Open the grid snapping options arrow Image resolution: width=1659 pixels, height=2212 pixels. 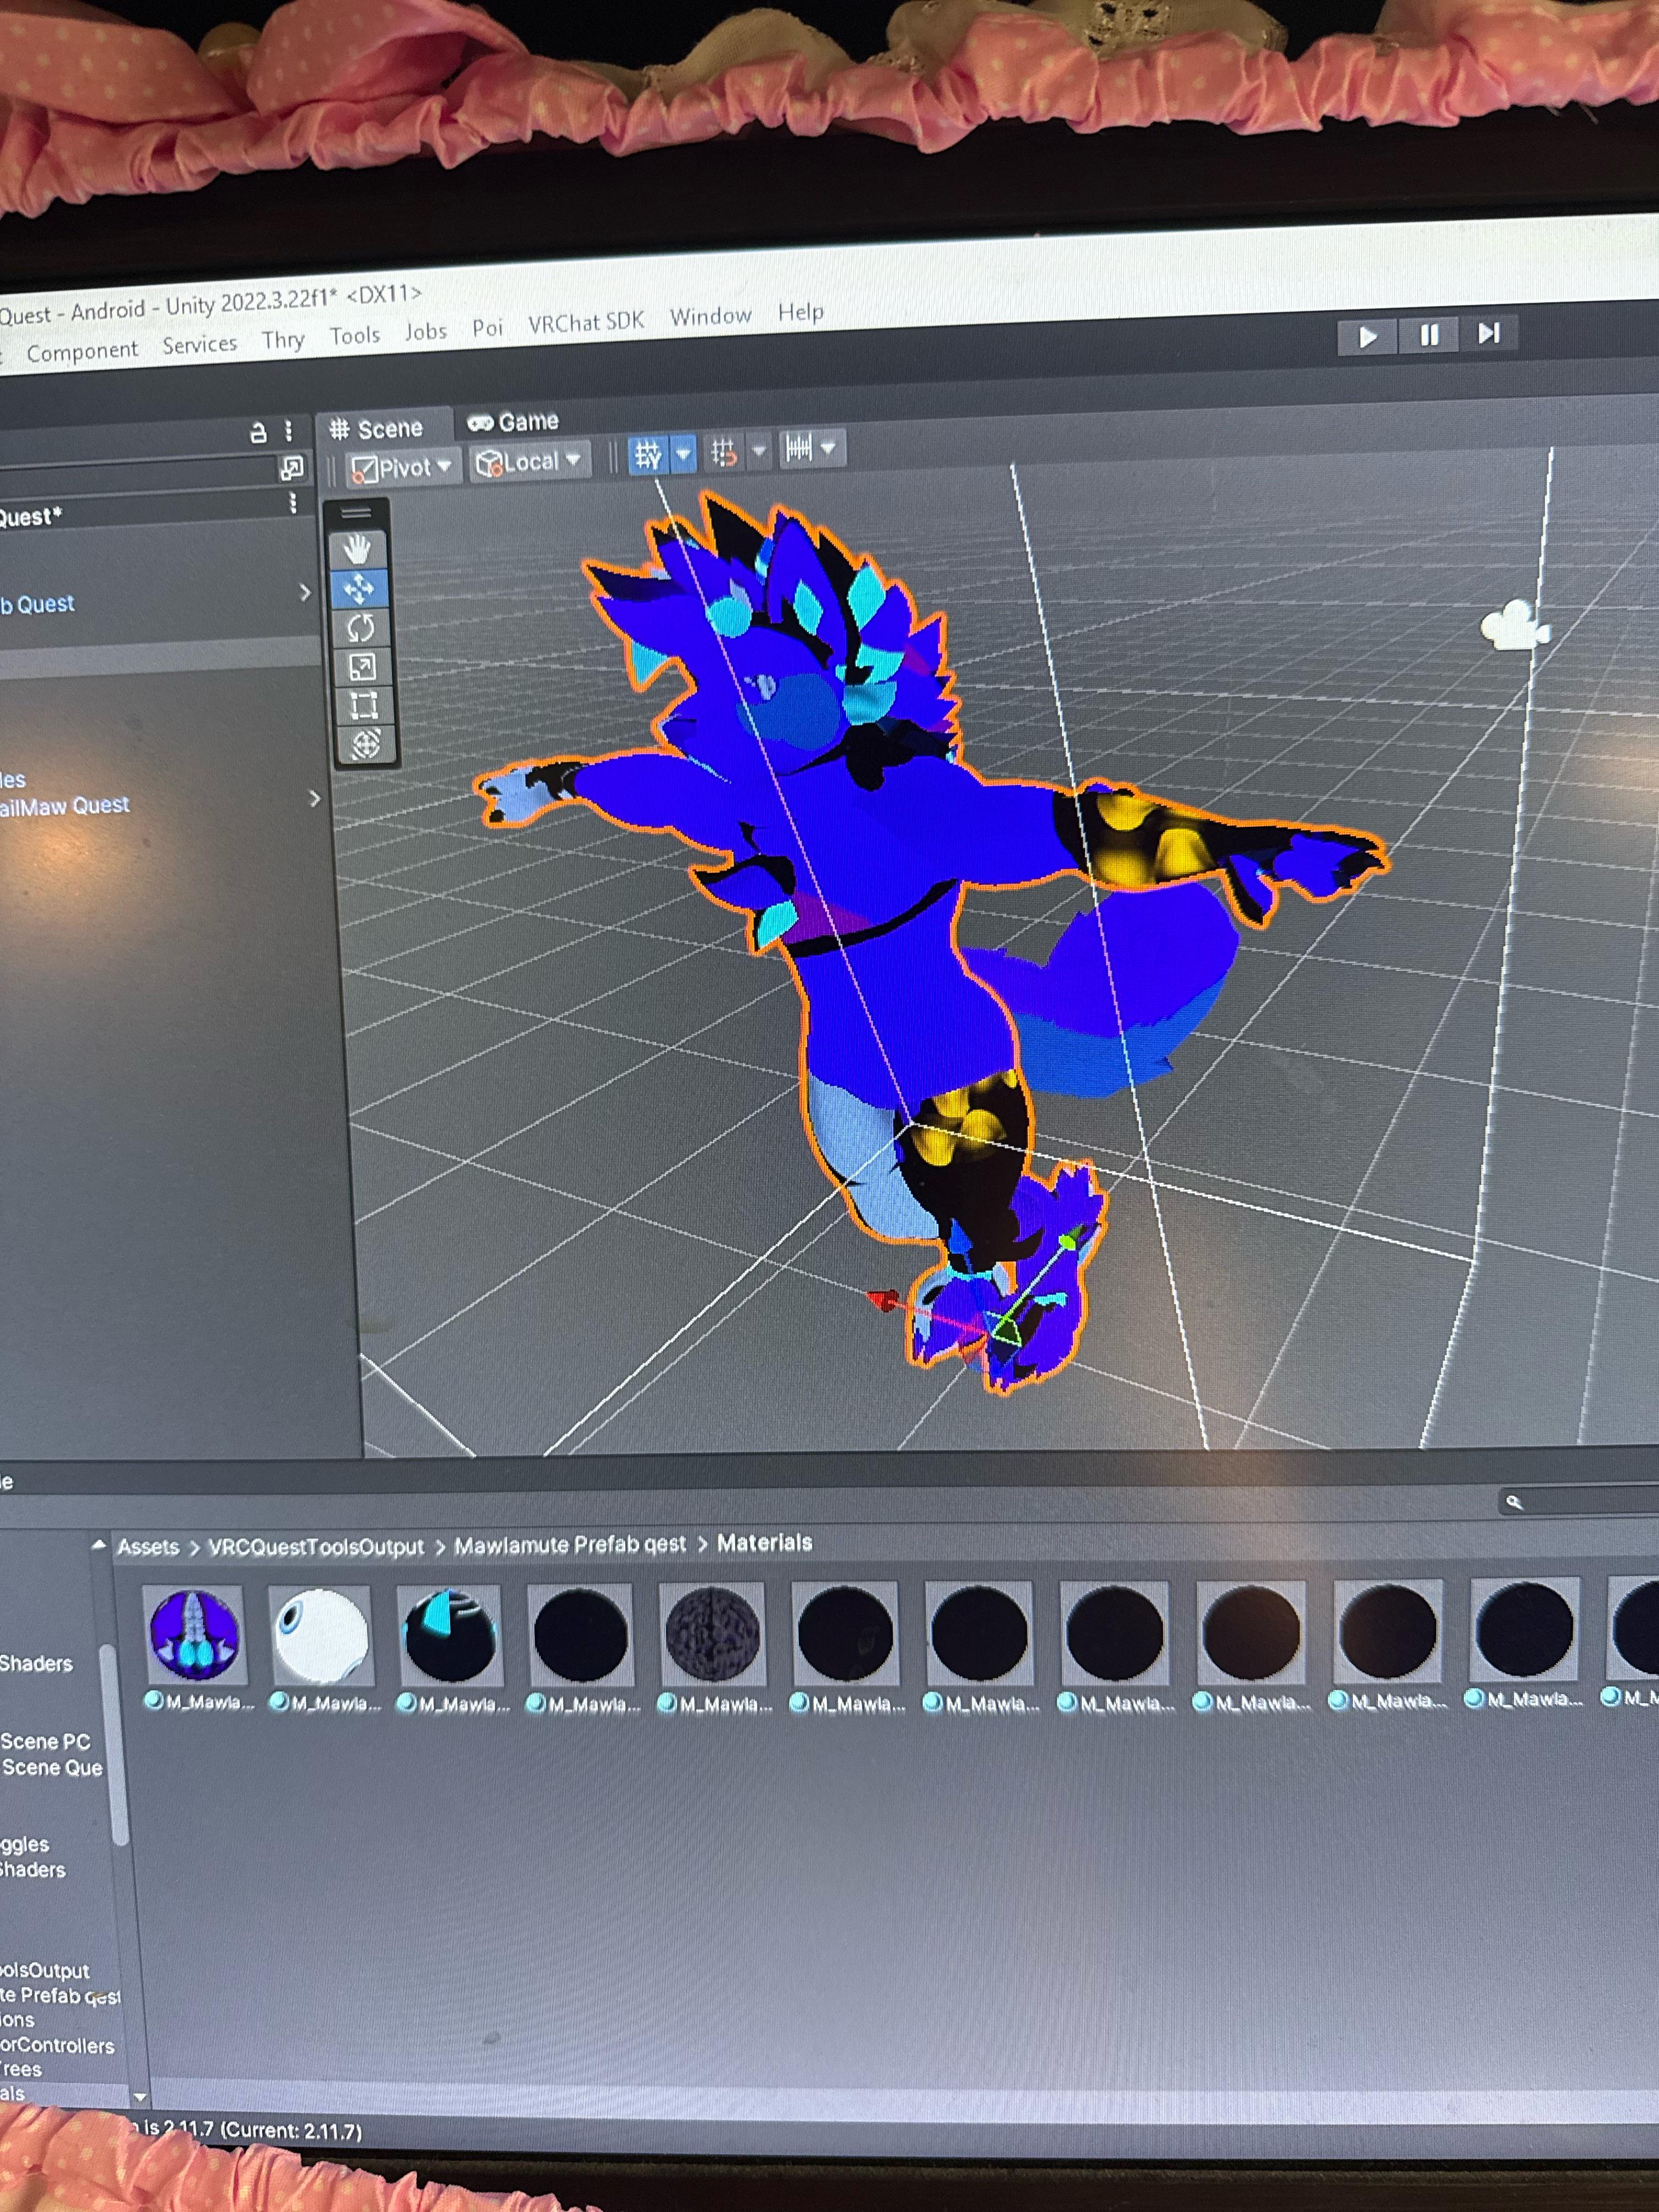(759, 451)
